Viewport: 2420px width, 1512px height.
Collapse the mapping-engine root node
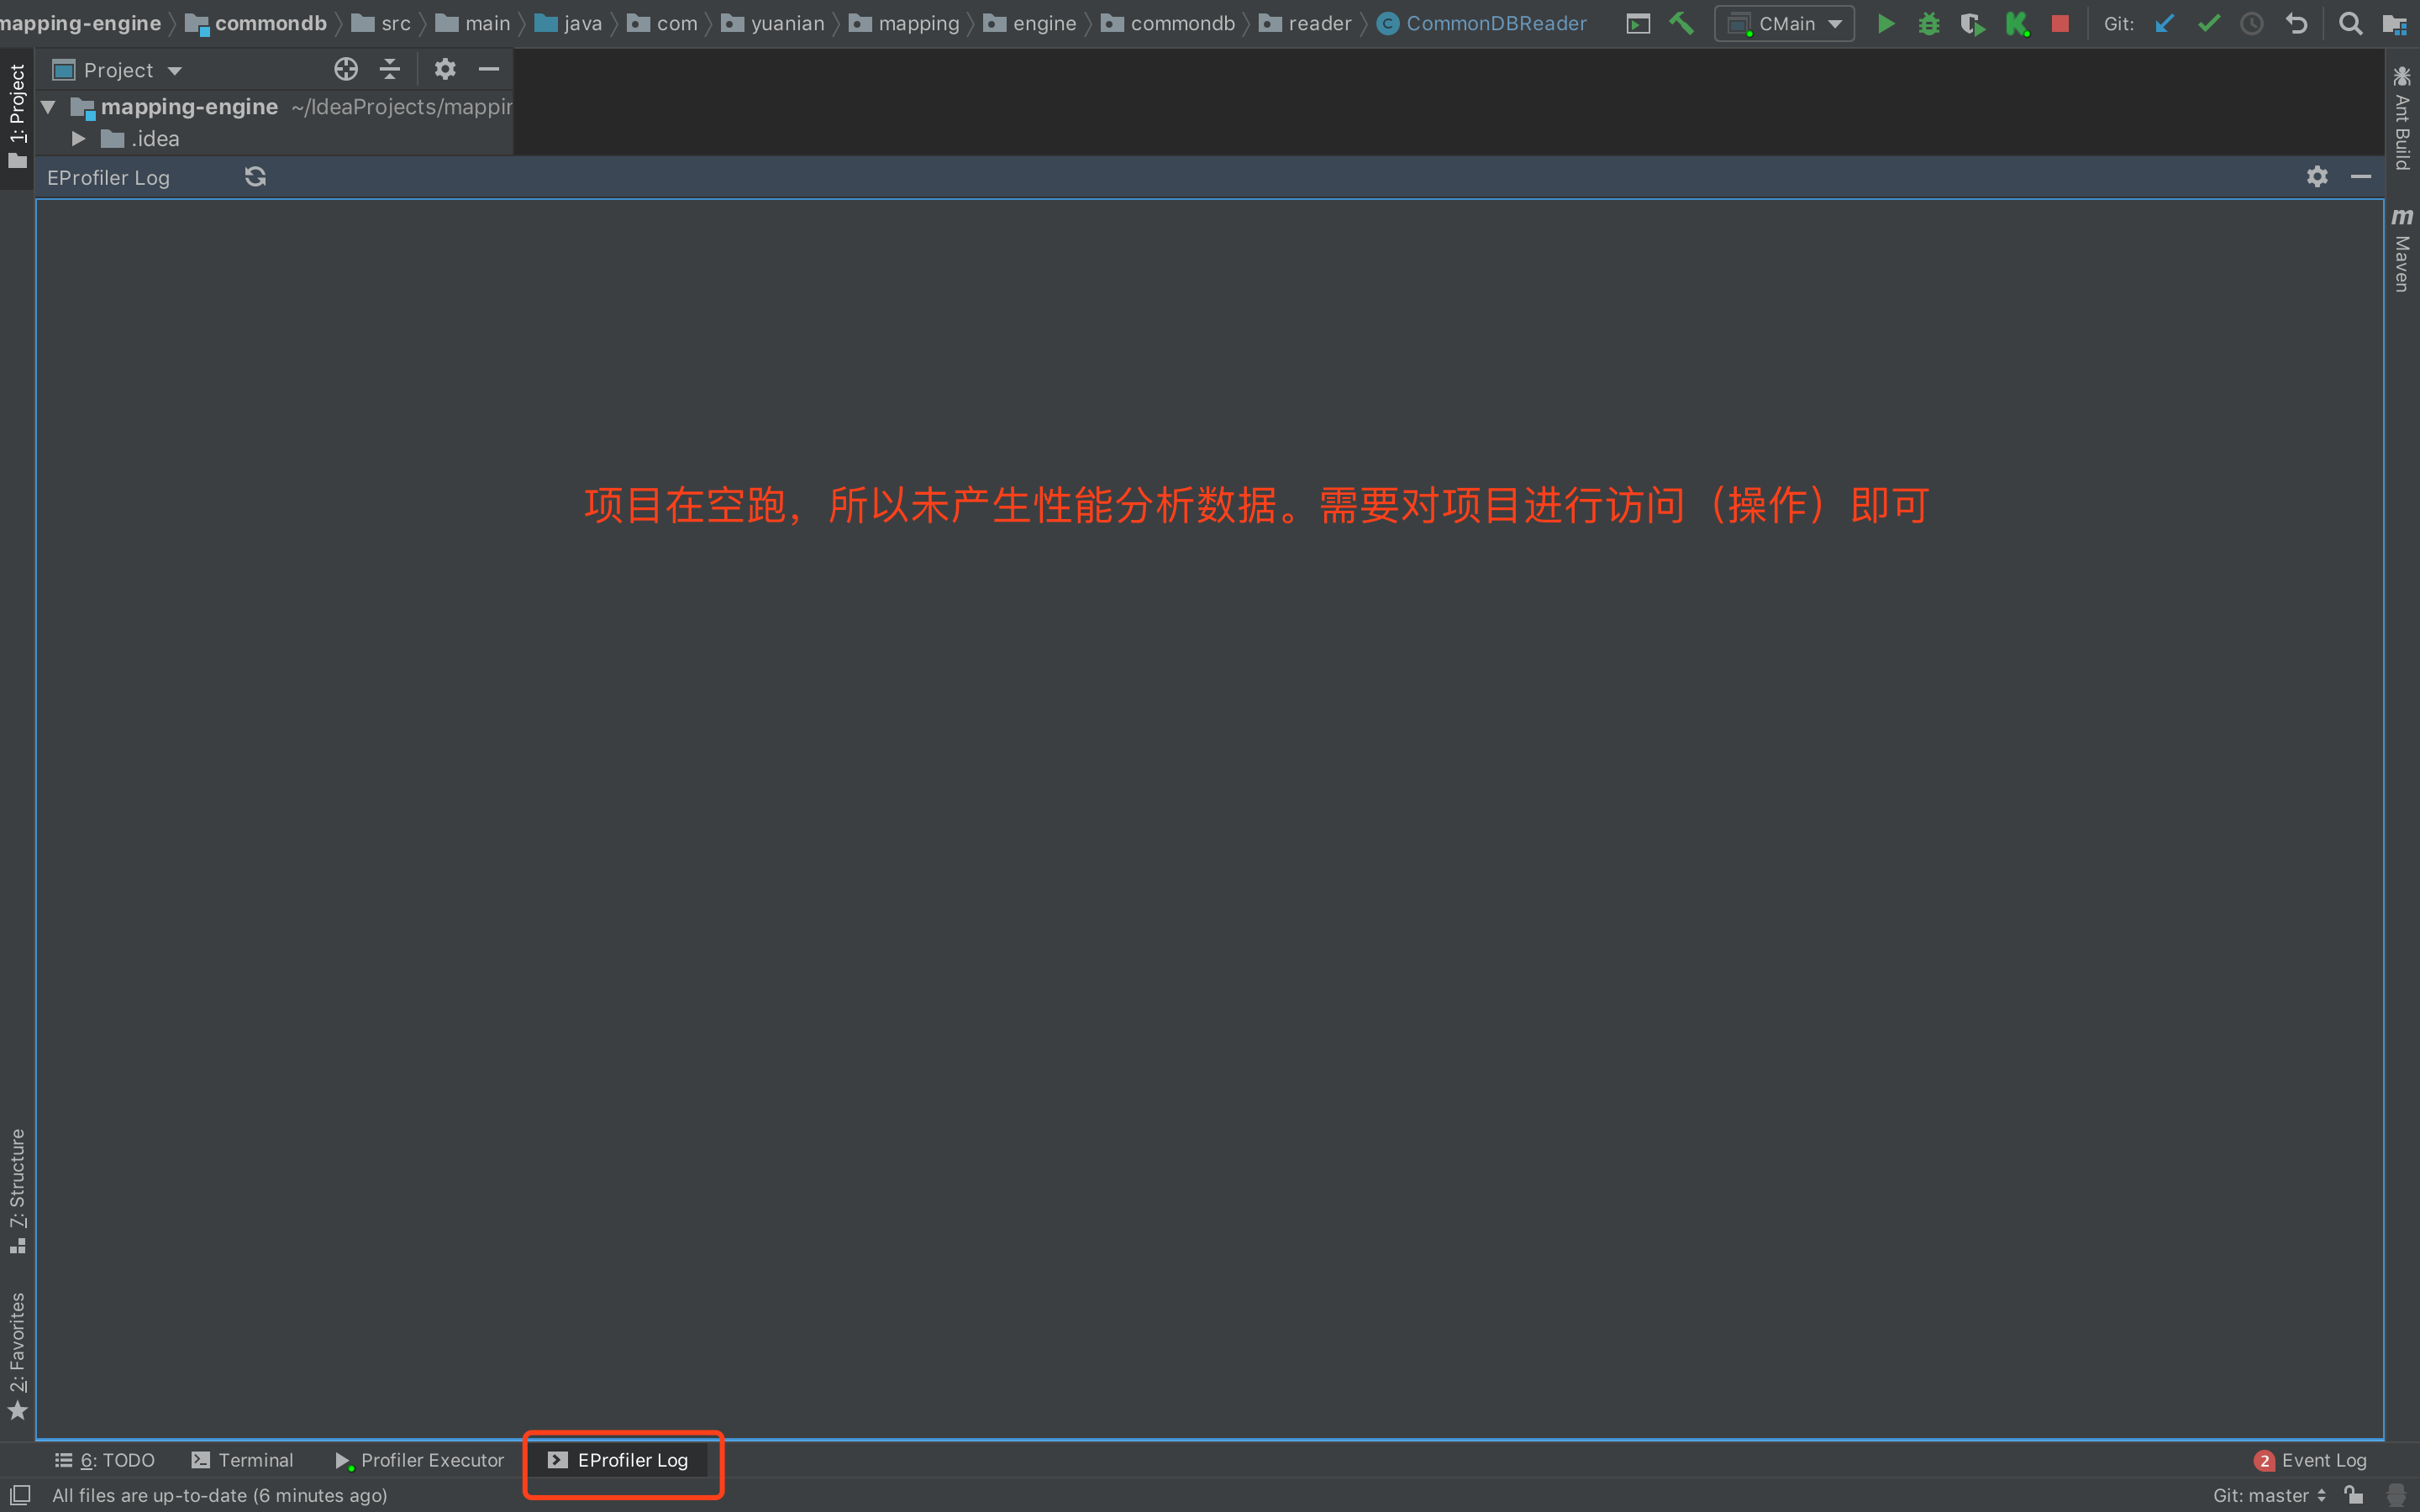click(48, 106)
